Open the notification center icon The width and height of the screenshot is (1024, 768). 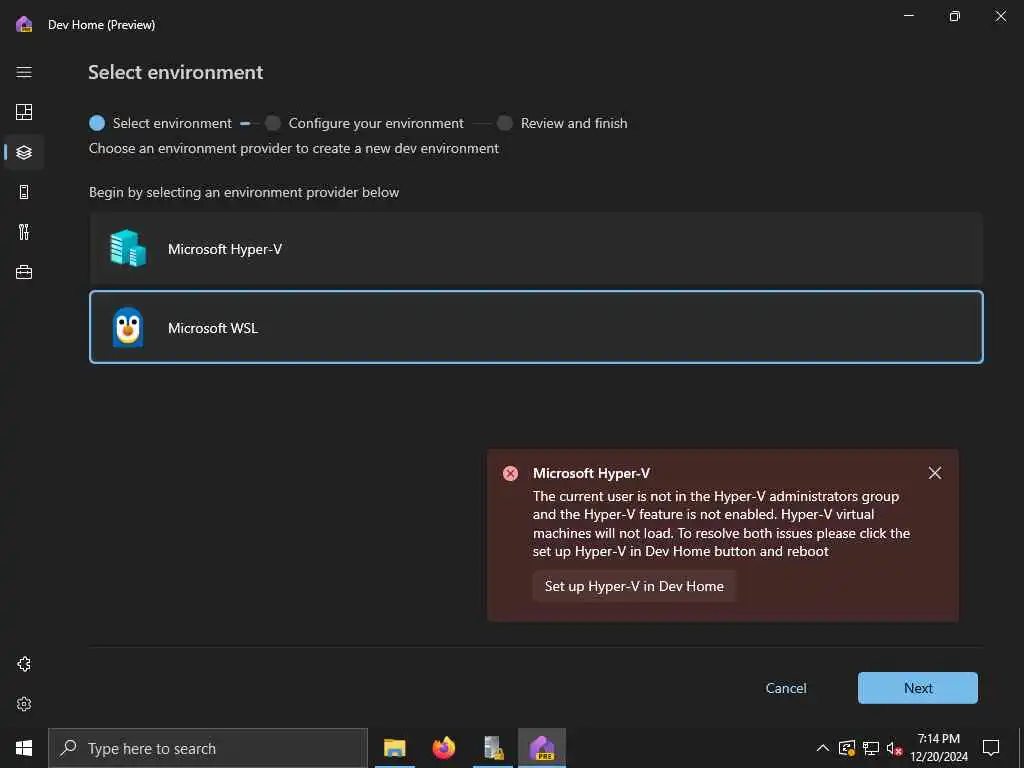point(991,748)
